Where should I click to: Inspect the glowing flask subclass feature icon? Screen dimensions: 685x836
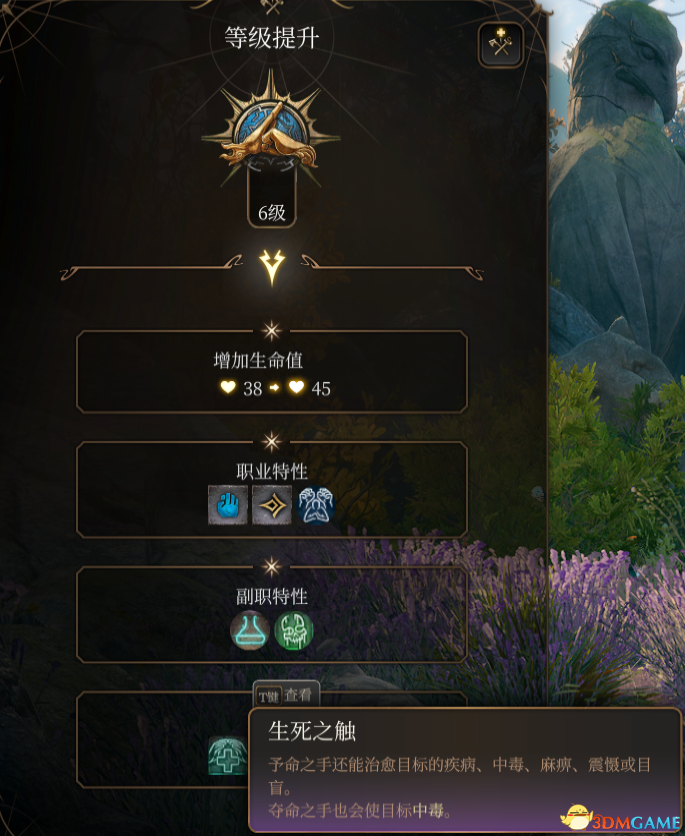point(249,630)
